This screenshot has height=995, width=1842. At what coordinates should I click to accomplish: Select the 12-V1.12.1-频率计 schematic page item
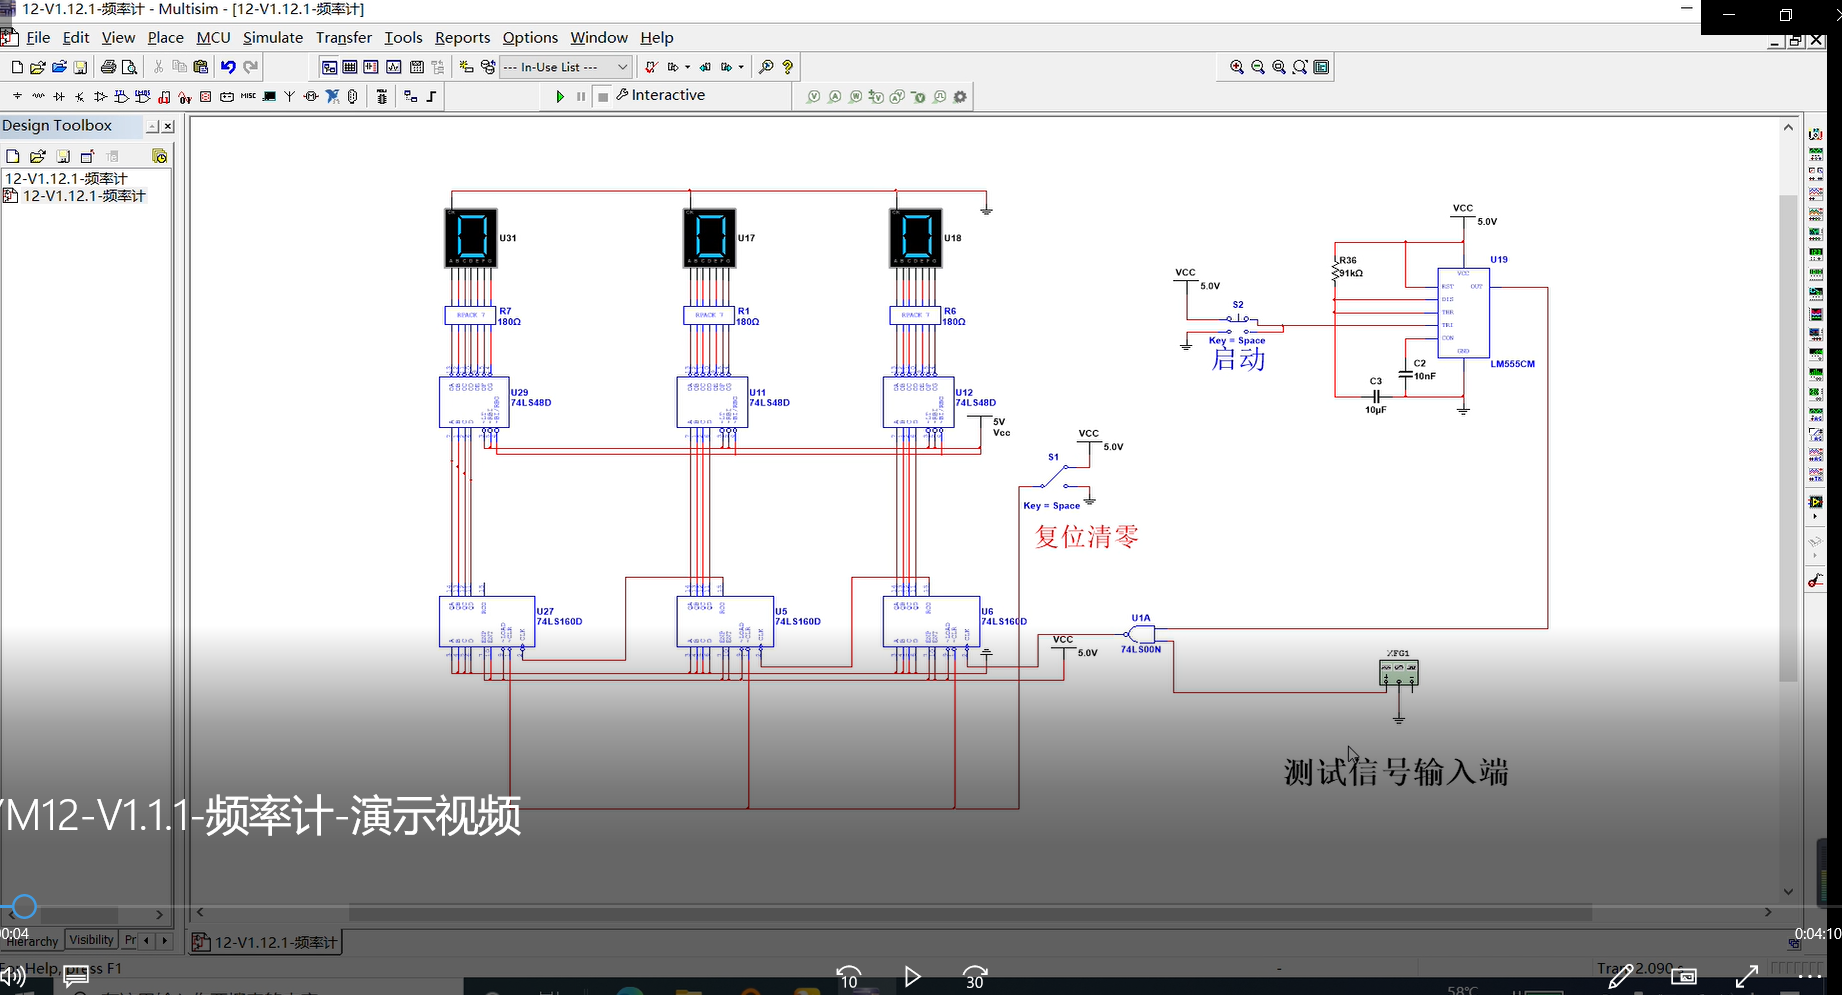pos(84,196)
